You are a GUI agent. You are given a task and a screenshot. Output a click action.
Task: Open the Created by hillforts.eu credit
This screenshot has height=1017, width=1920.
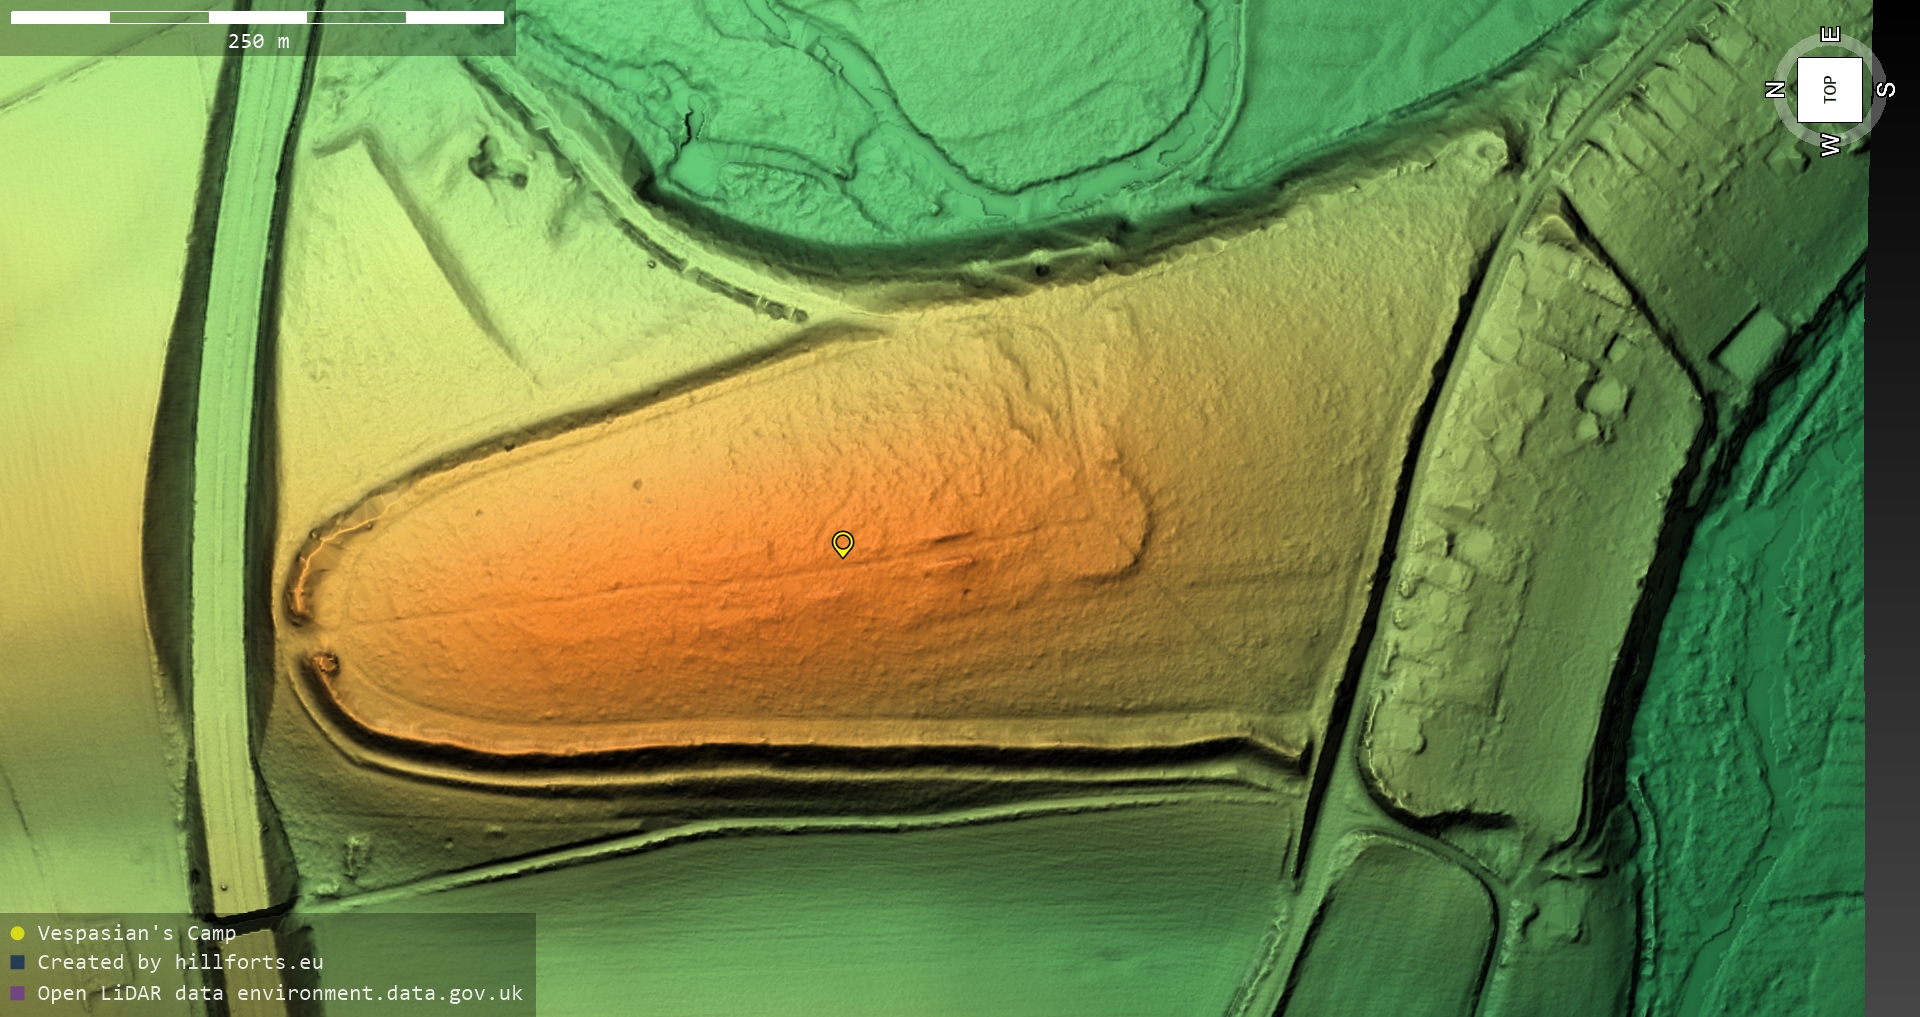click(180, 962)
